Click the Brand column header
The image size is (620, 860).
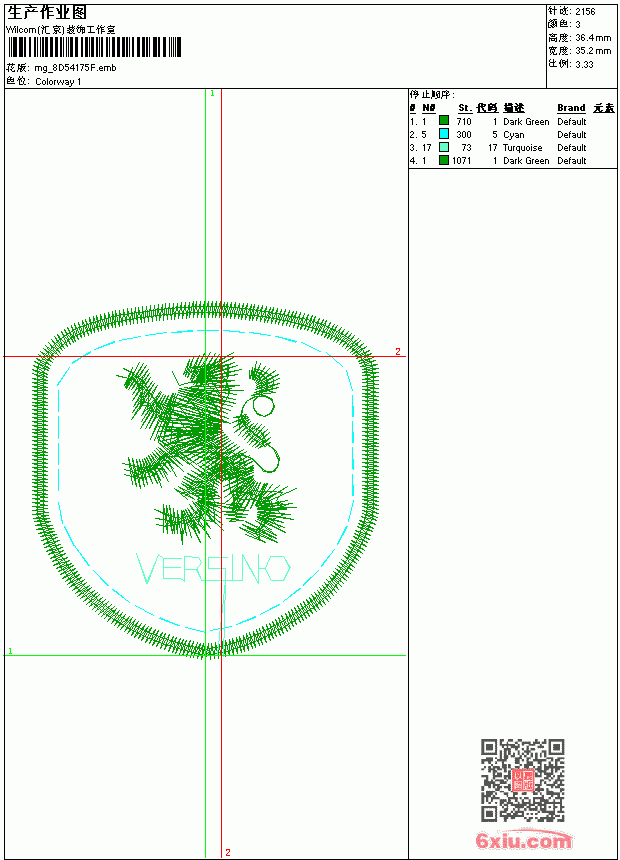click(571, 108)
